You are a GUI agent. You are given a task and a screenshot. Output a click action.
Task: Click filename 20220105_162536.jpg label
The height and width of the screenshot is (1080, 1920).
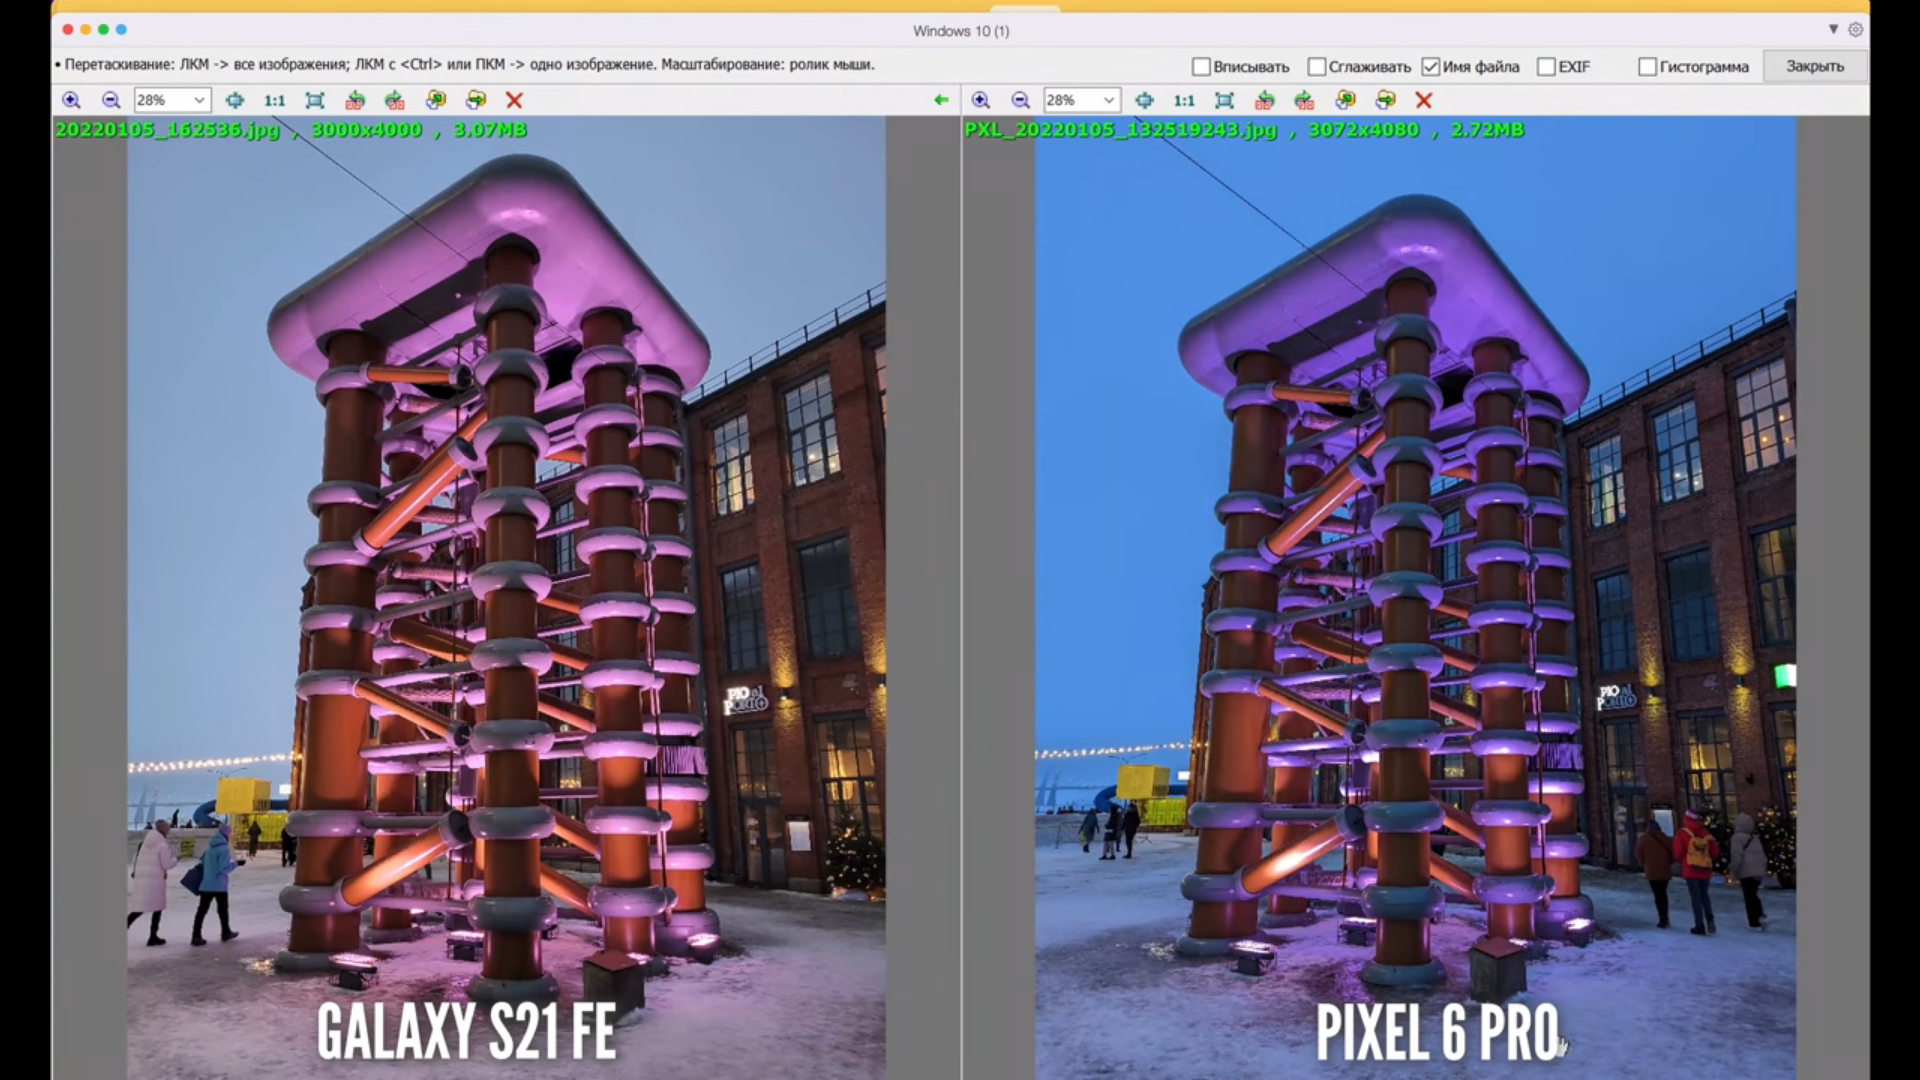(167, 130)
